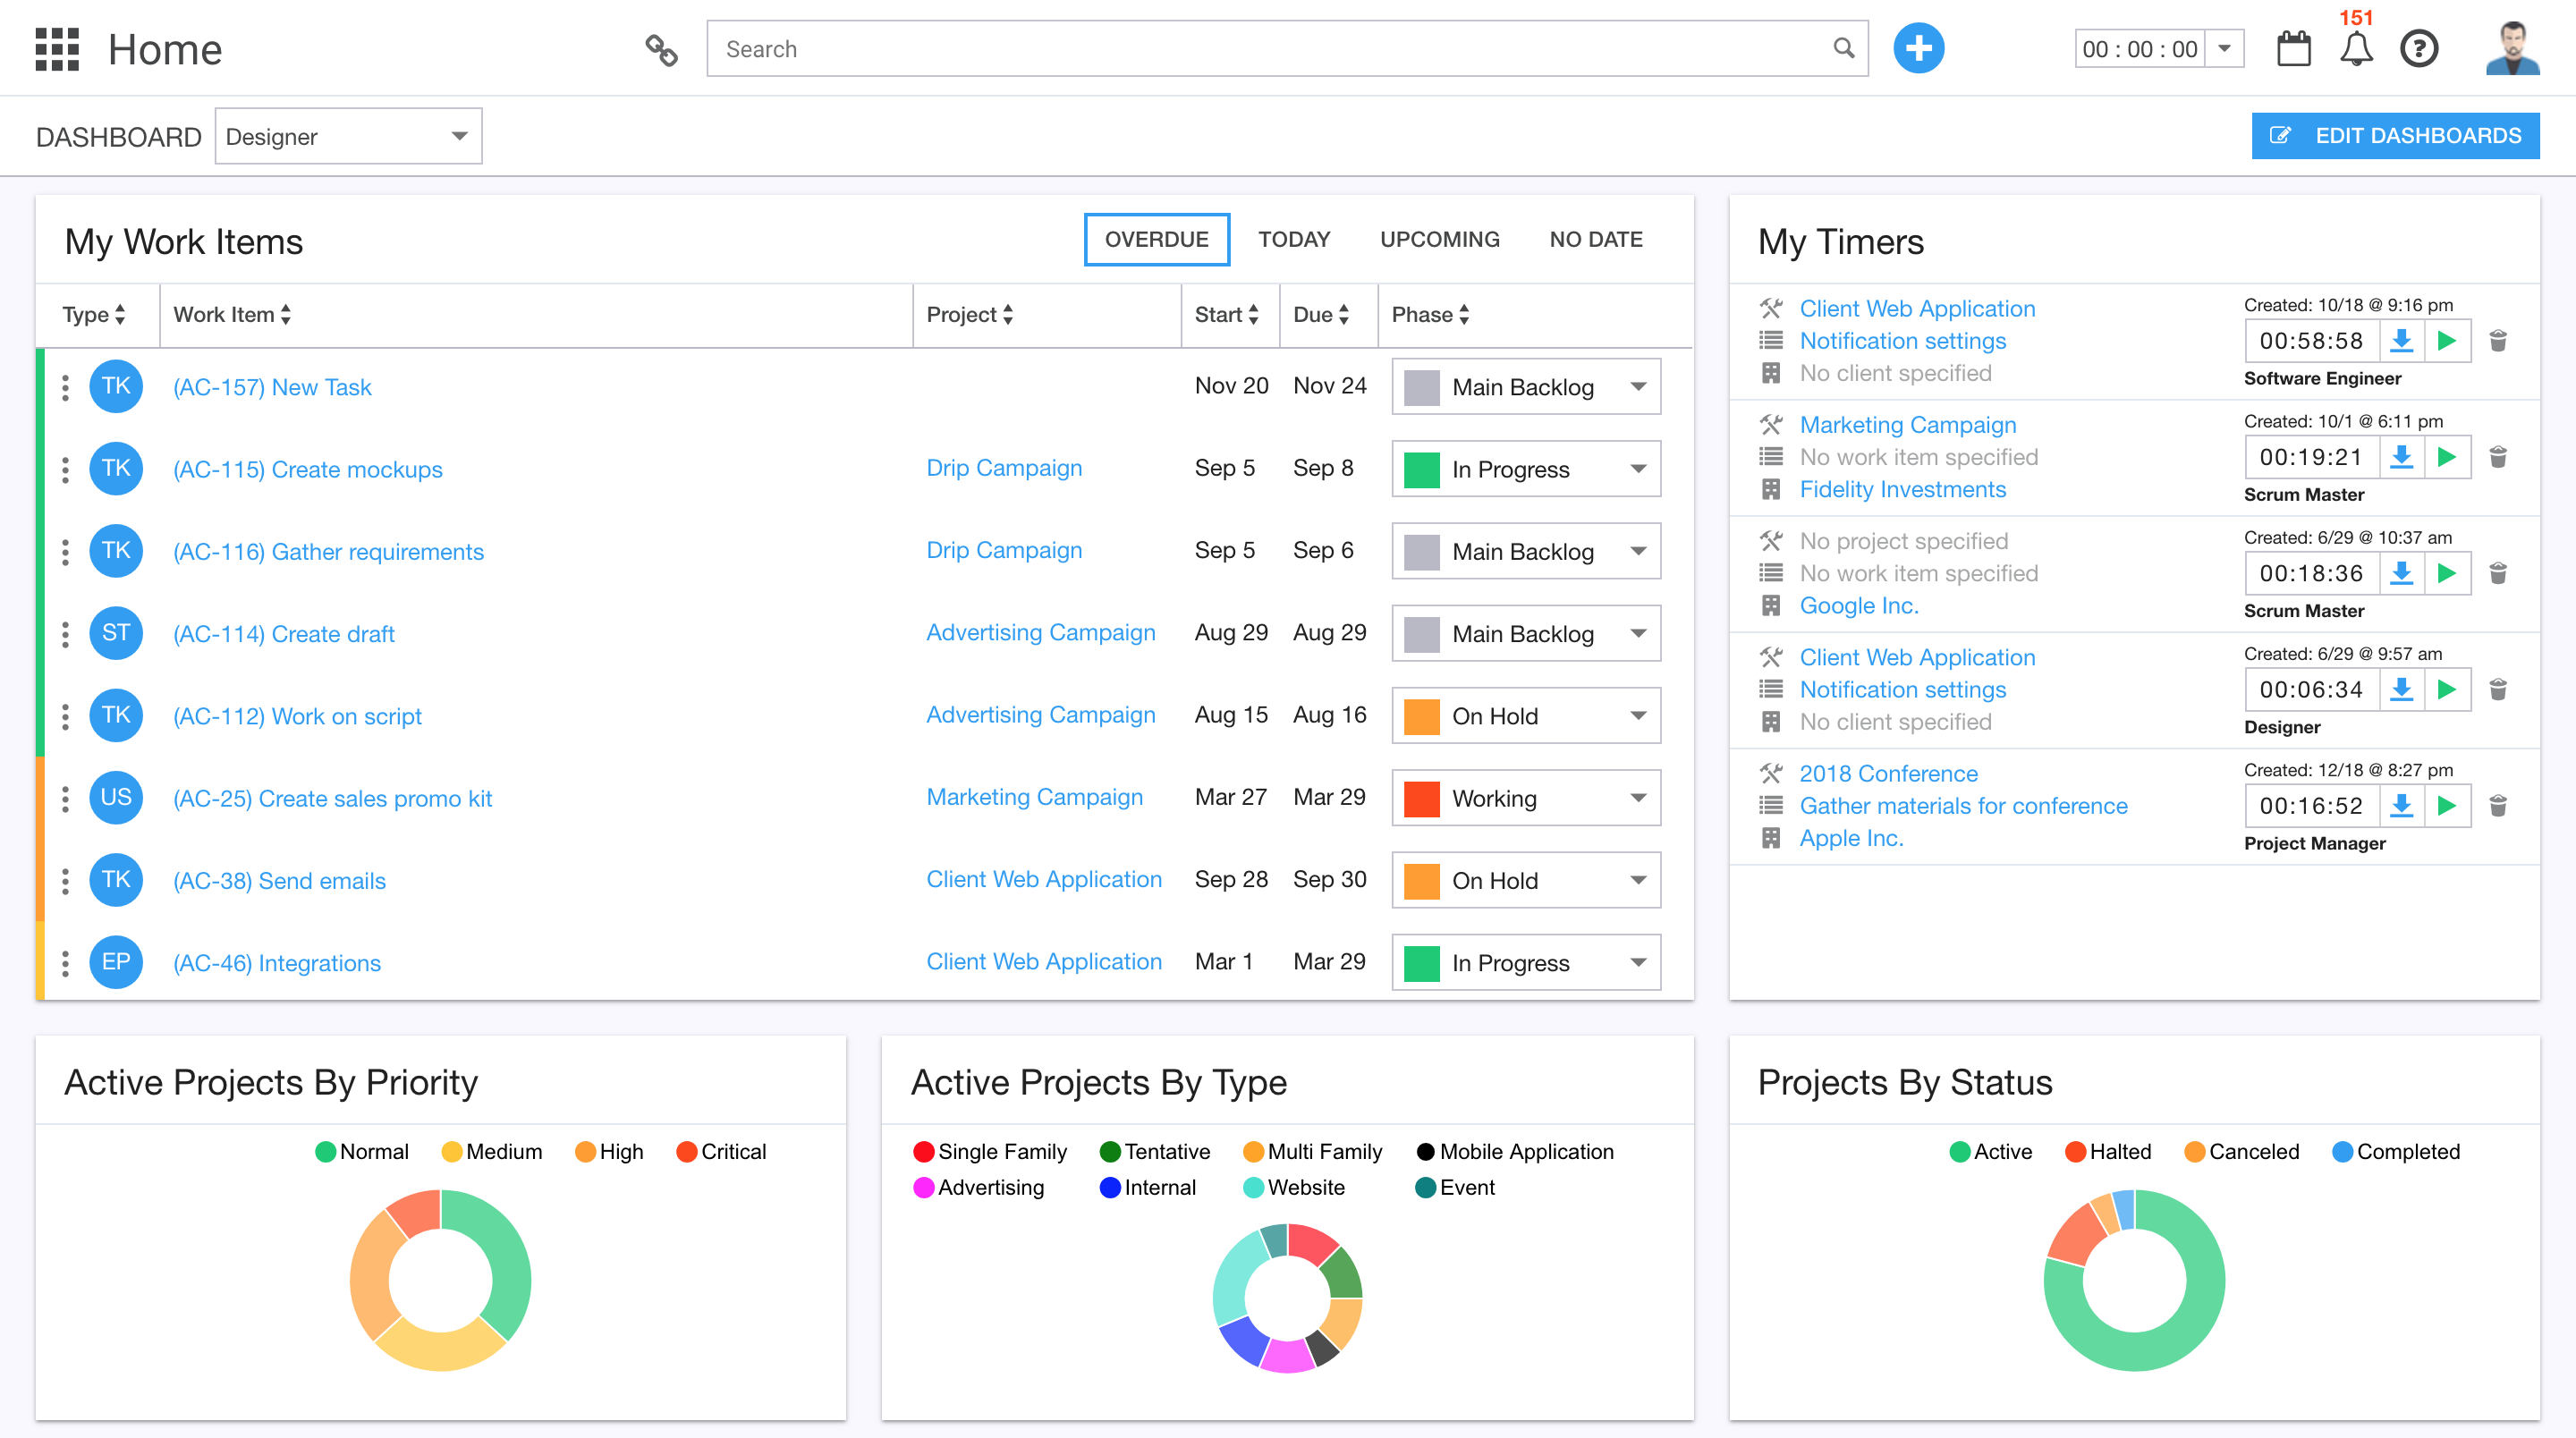The width and height of the screenshot is (2576, 1438).
Task: Click the blue plus add button
Action: click(x=1917, y=49)
